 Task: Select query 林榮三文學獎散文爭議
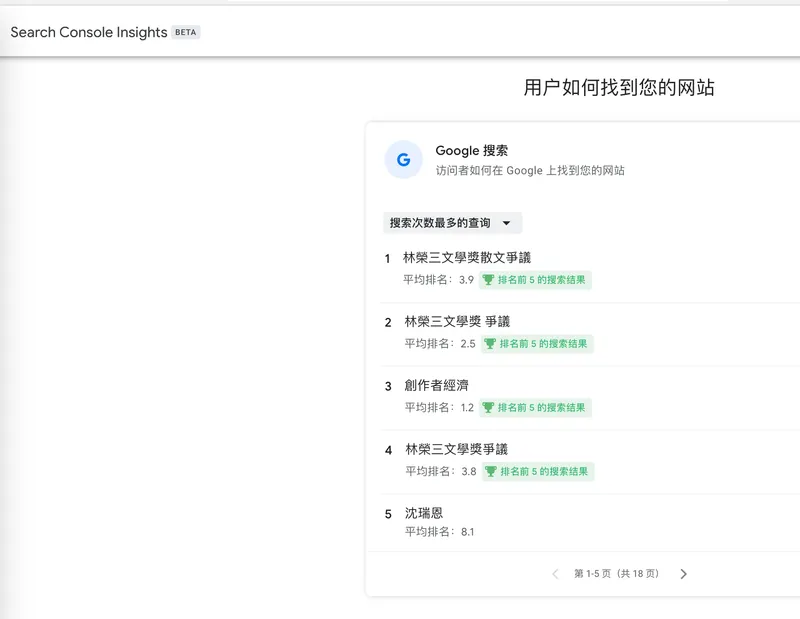(467, 258)
